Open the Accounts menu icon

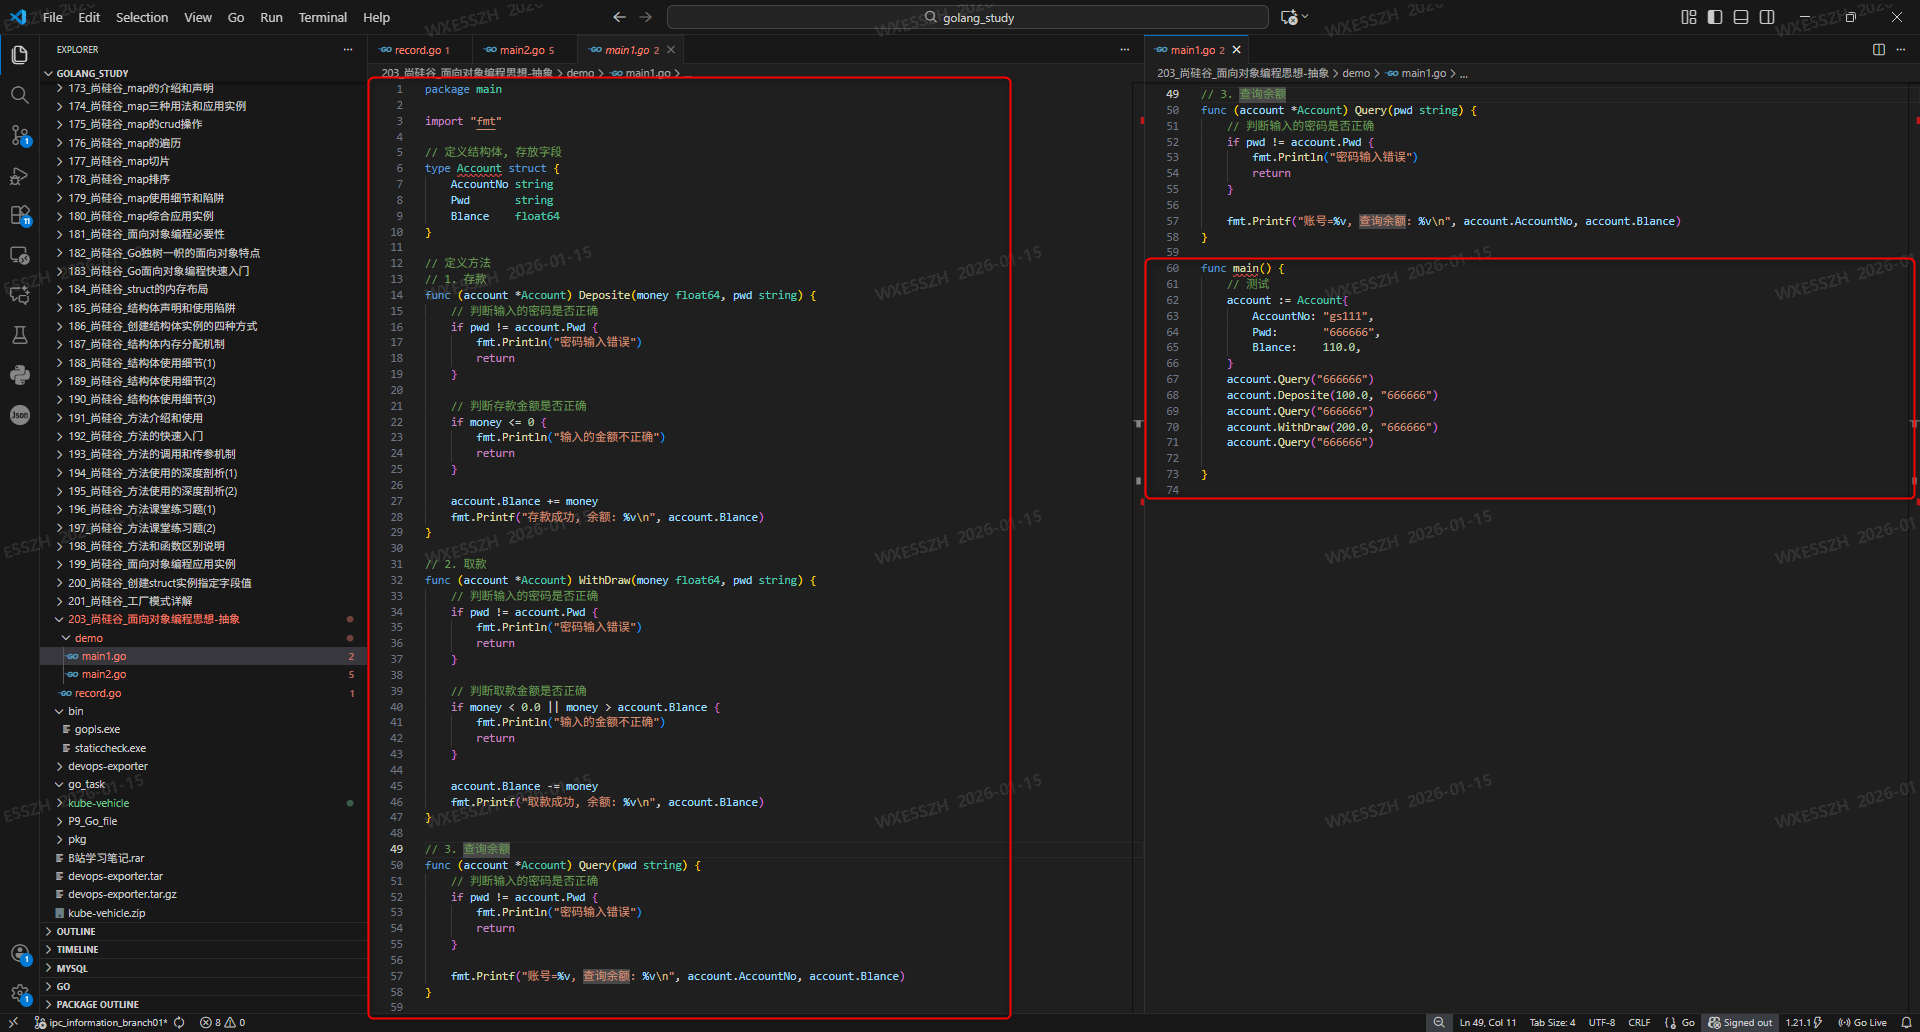pyautogui.click(x=19, y=954)
